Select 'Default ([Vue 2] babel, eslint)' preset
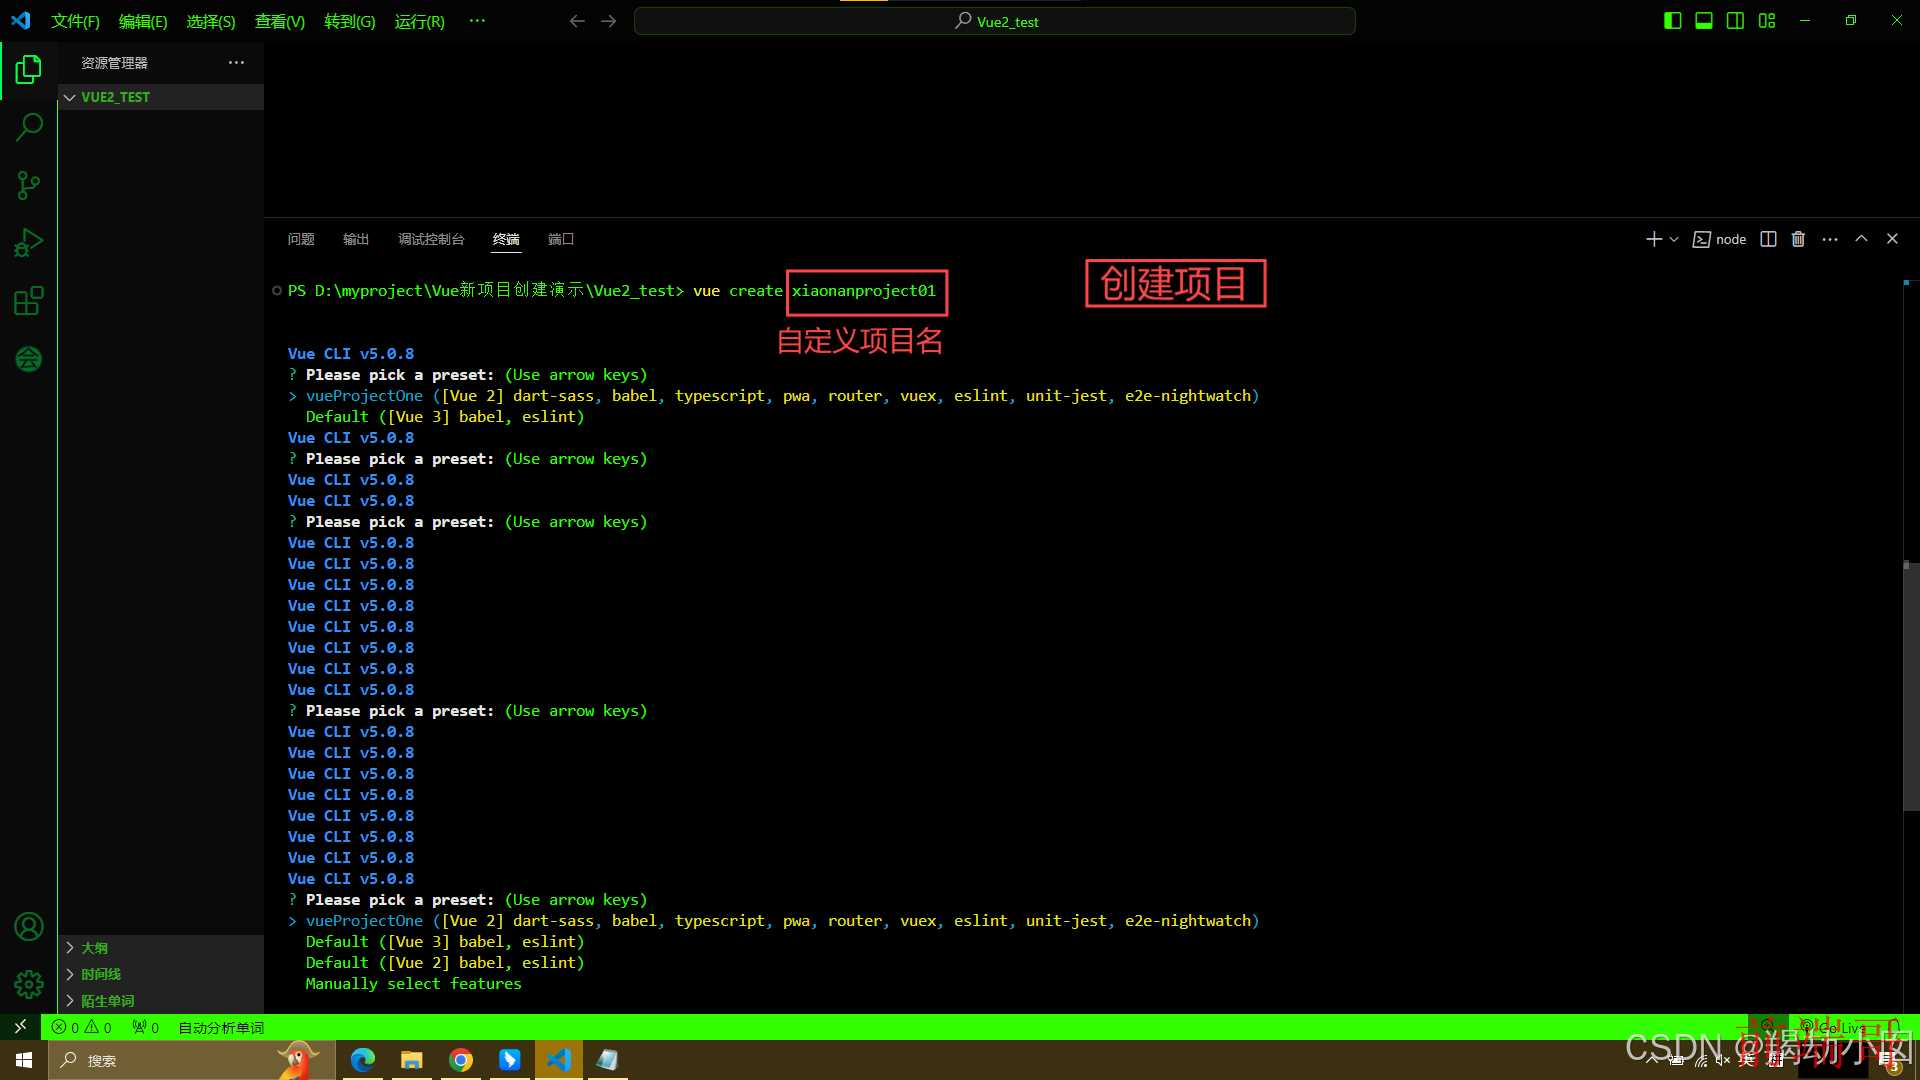Image resolution: width=1920 pixels, height=1080 pixels. coord(445,963)
